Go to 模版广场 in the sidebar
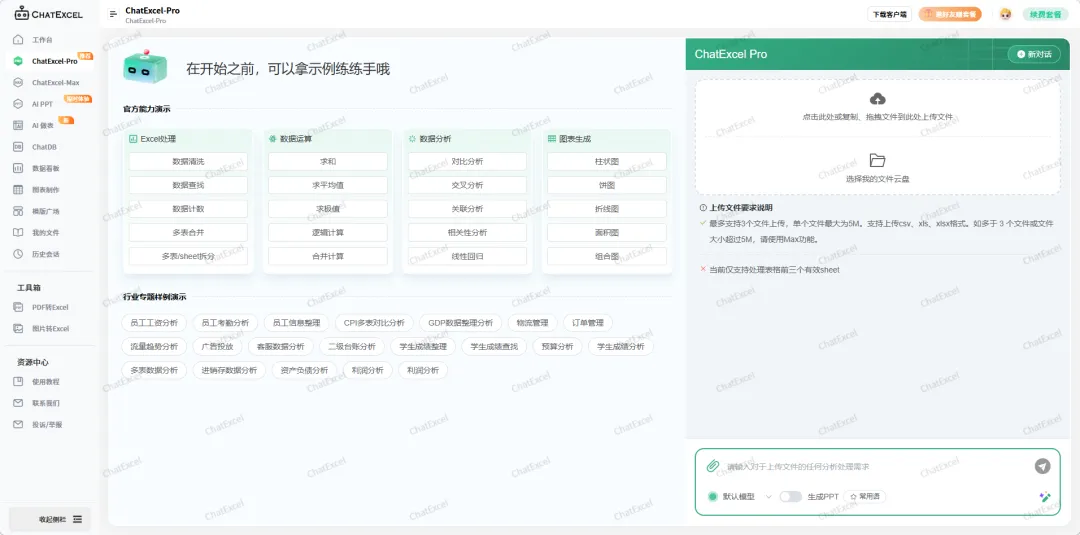Viewport: 1080px width, 535px height. tap(46, 211)
